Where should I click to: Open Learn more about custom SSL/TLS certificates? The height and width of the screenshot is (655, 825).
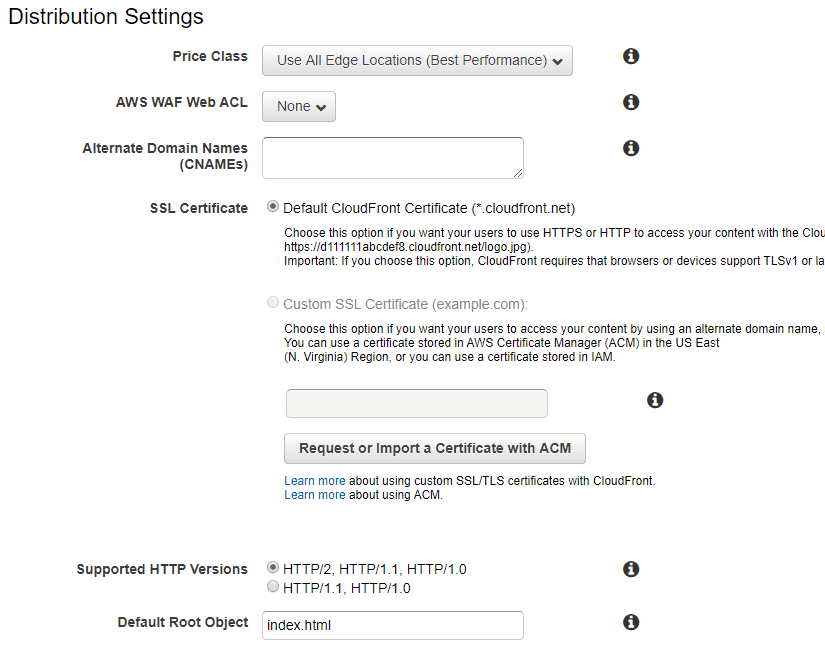click(x=314, y=481)
